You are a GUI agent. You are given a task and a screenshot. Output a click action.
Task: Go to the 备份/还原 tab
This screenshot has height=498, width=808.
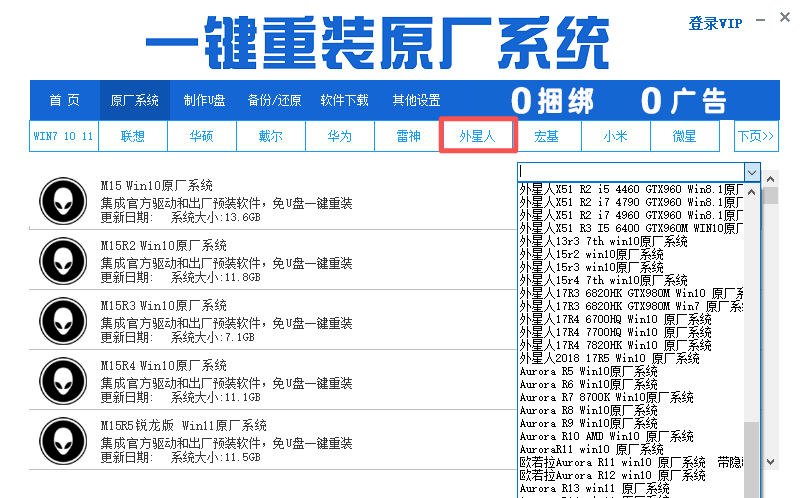pyautogui.click(x=274, y=100)
